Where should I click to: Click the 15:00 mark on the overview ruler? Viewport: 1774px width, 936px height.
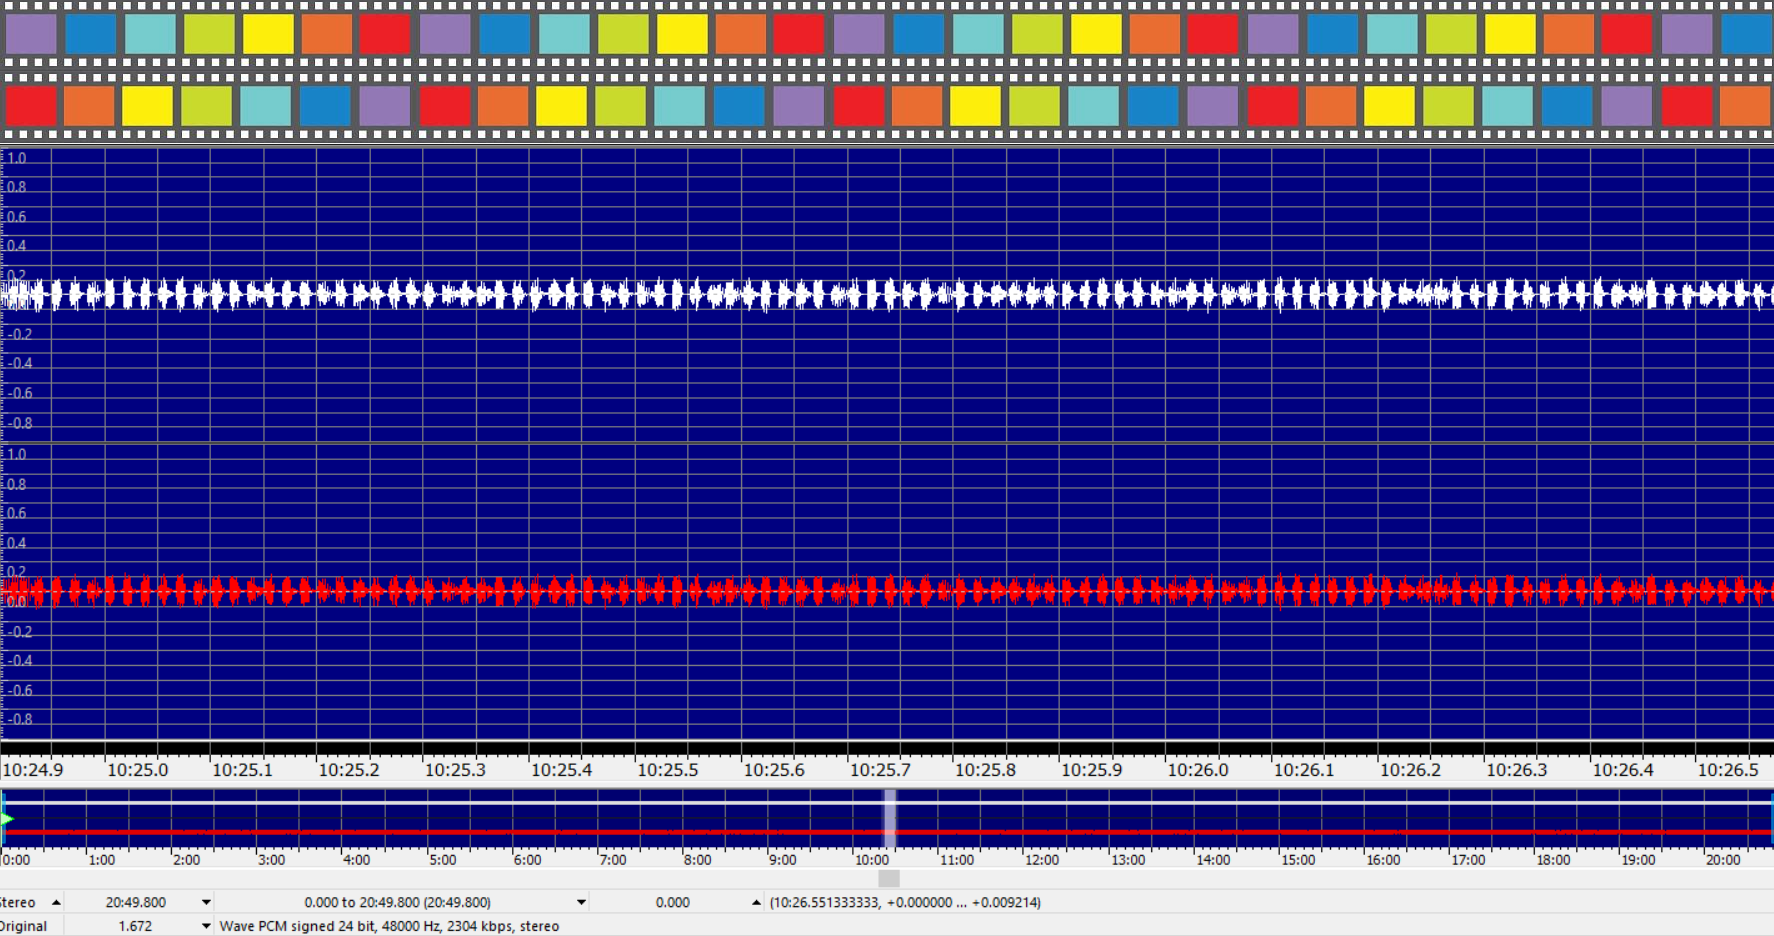(x=1298, y=860)
